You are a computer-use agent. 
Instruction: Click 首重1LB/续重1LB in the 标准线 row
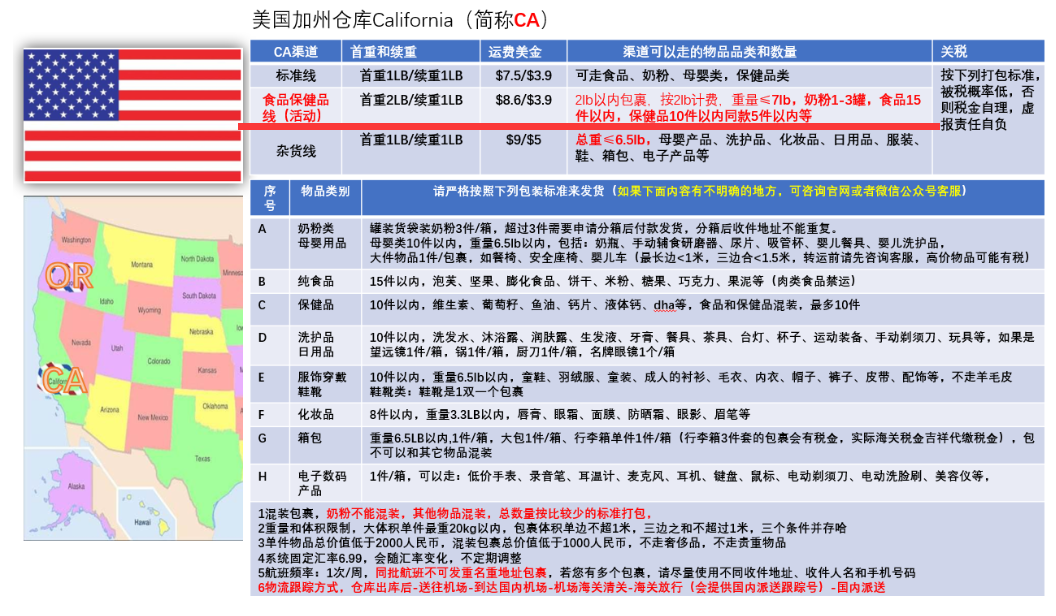click(411, 75)
